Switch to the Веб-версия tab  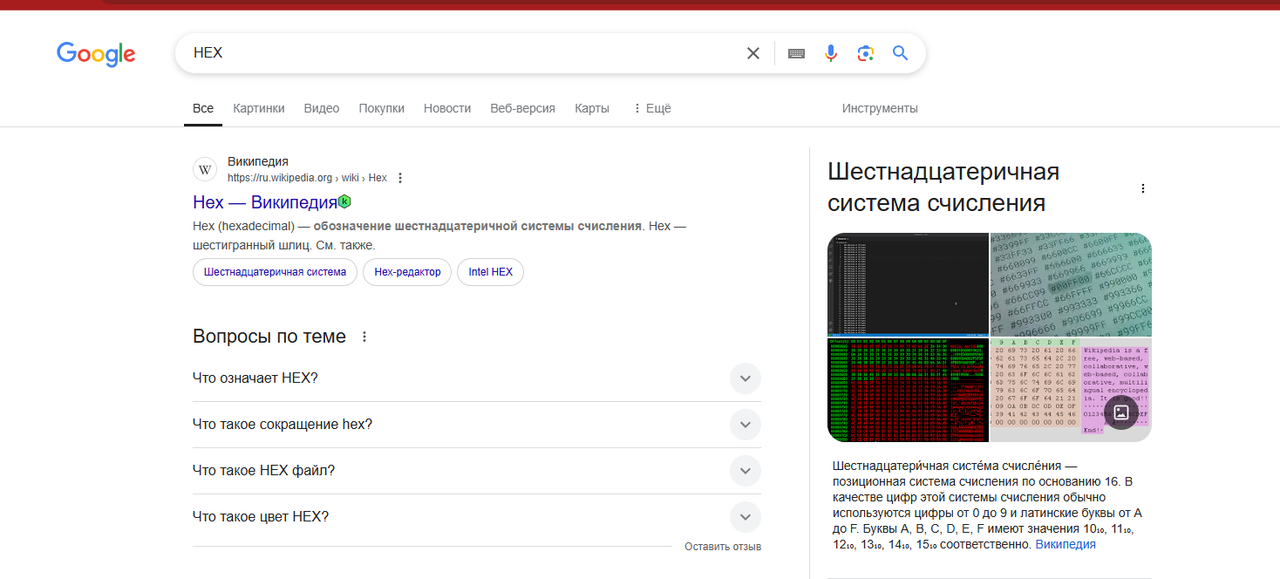[523, 108]
